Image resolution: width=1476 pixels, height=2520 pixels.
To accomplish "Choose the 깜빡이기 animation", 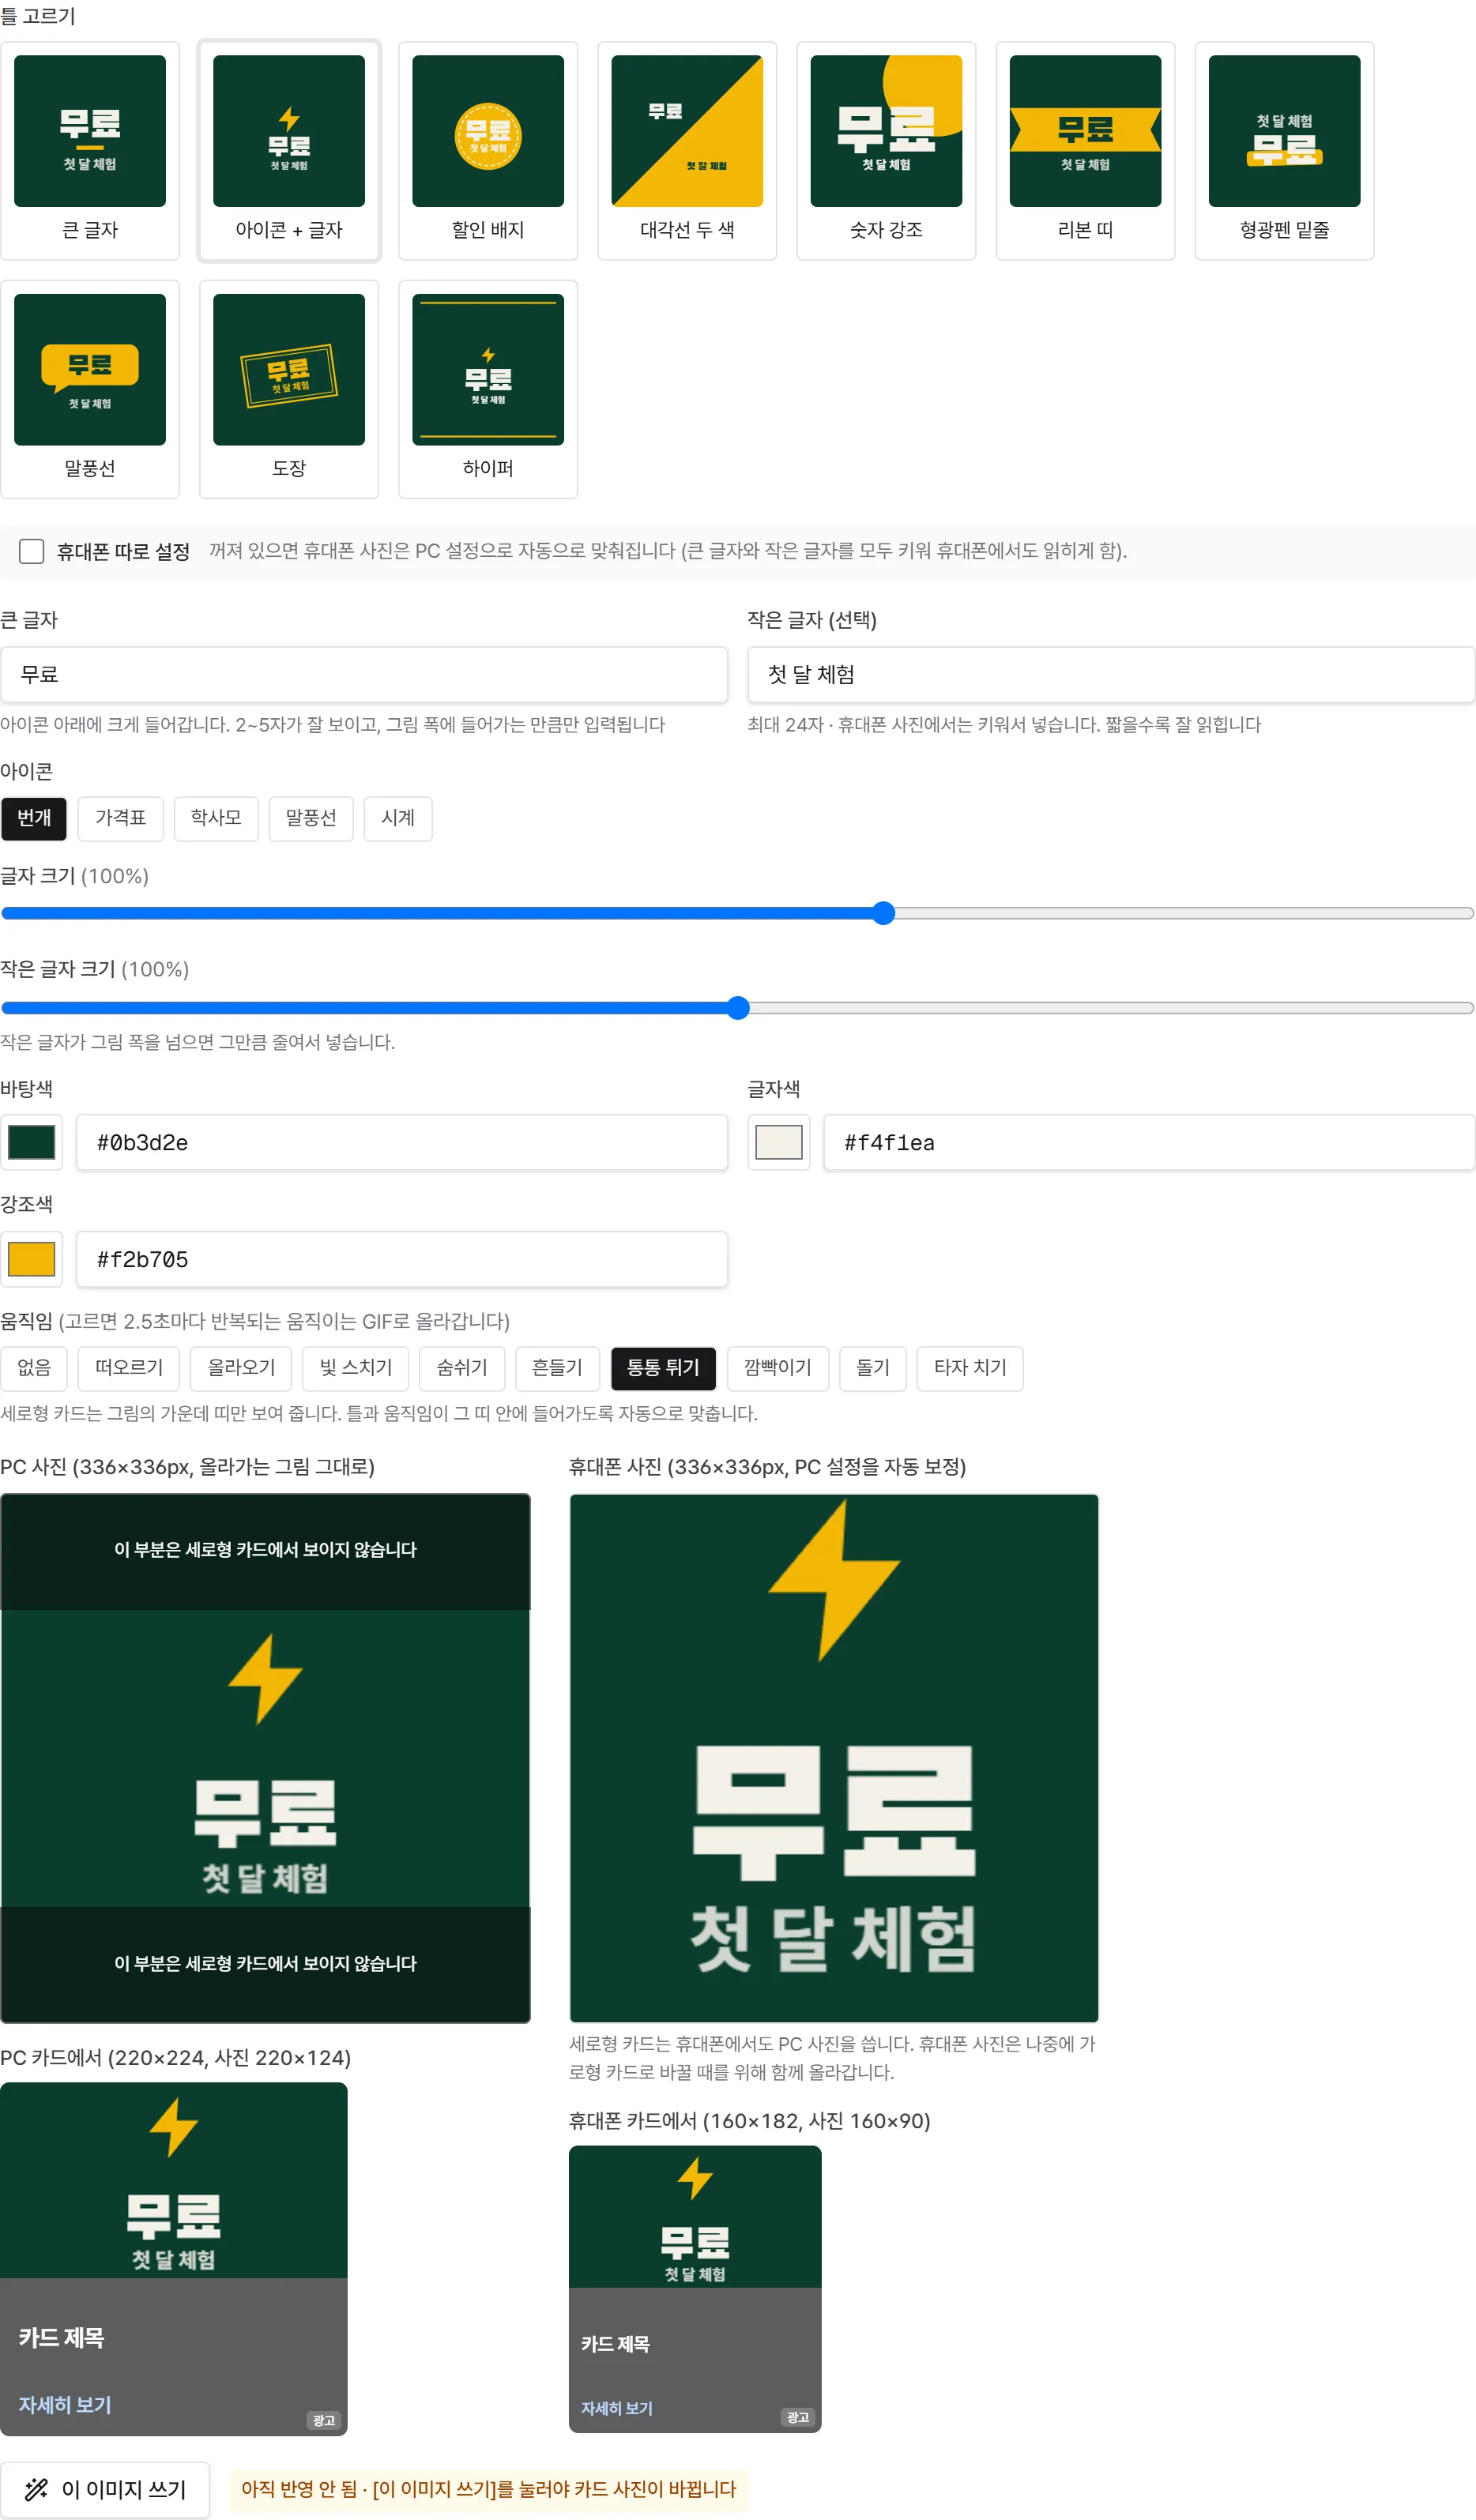I will [x=778, y=1368].
